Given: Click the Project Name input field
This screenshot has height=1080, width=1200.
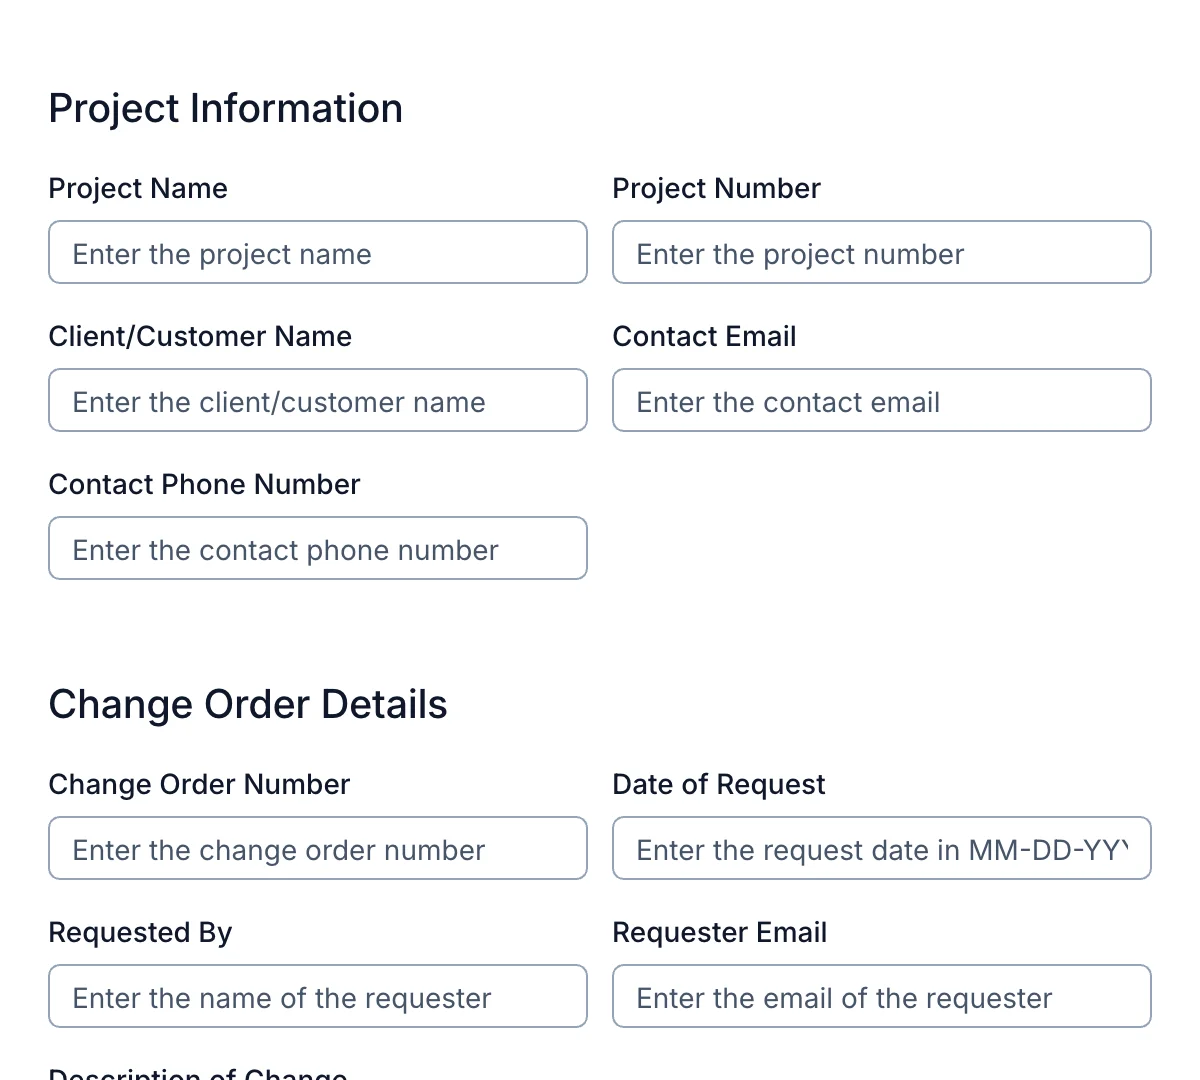Looking at the screenshot, I should click(x=318, y=252).
